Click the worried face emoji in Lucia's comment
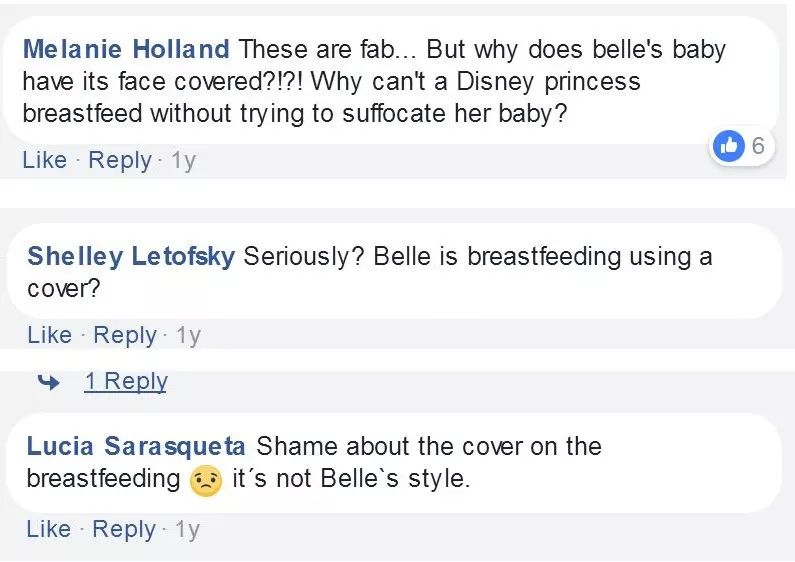 [x=204, y=480]
